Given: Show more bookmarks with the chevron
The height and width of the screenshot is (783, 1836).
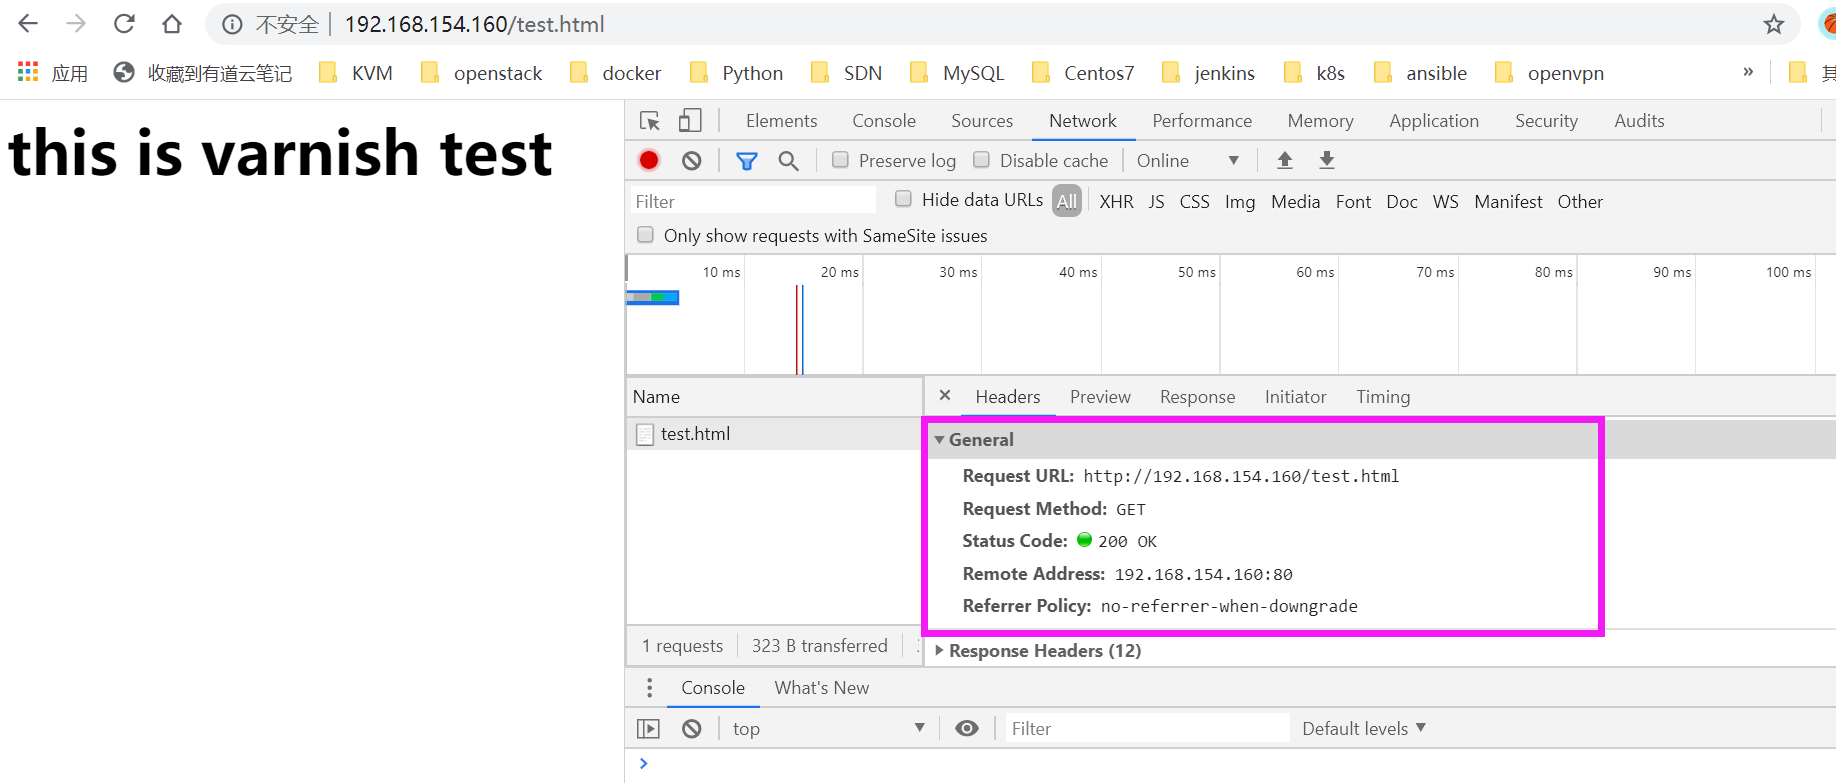Looking at the screenshot, I should [x=1748, y=72].
